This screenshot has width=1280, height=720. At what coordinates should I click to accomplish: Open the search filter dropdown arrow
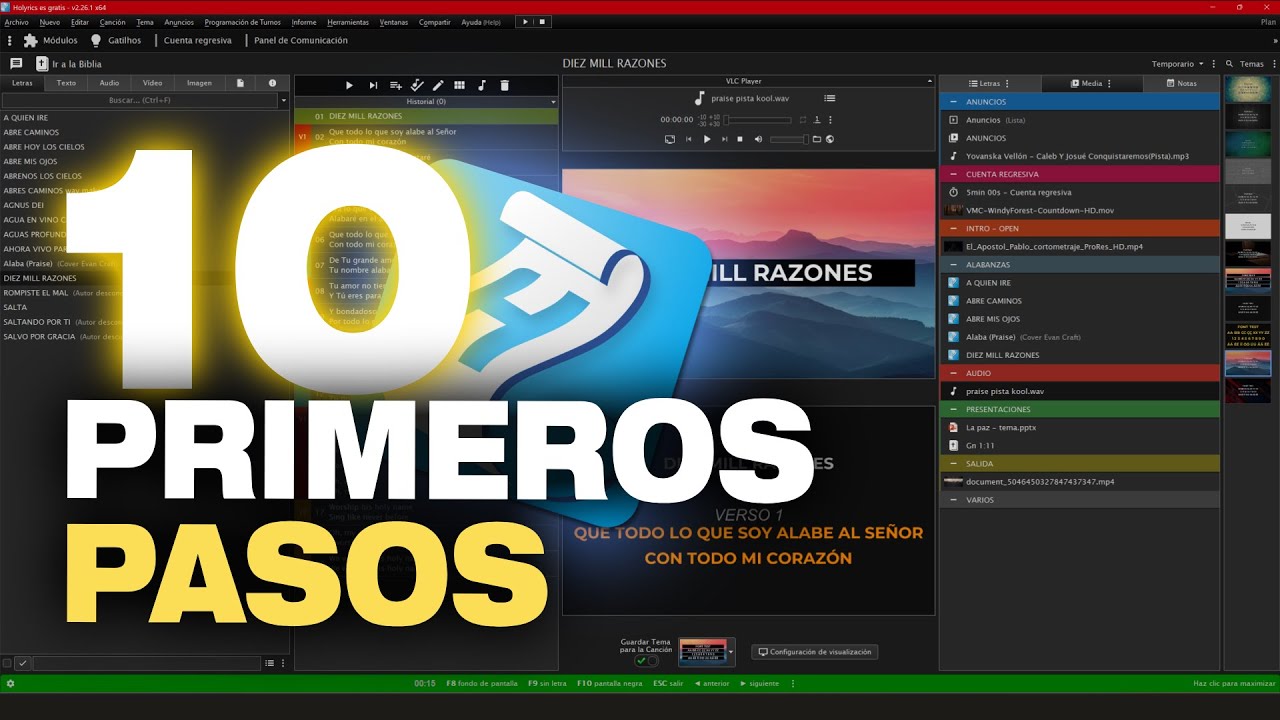284,100
